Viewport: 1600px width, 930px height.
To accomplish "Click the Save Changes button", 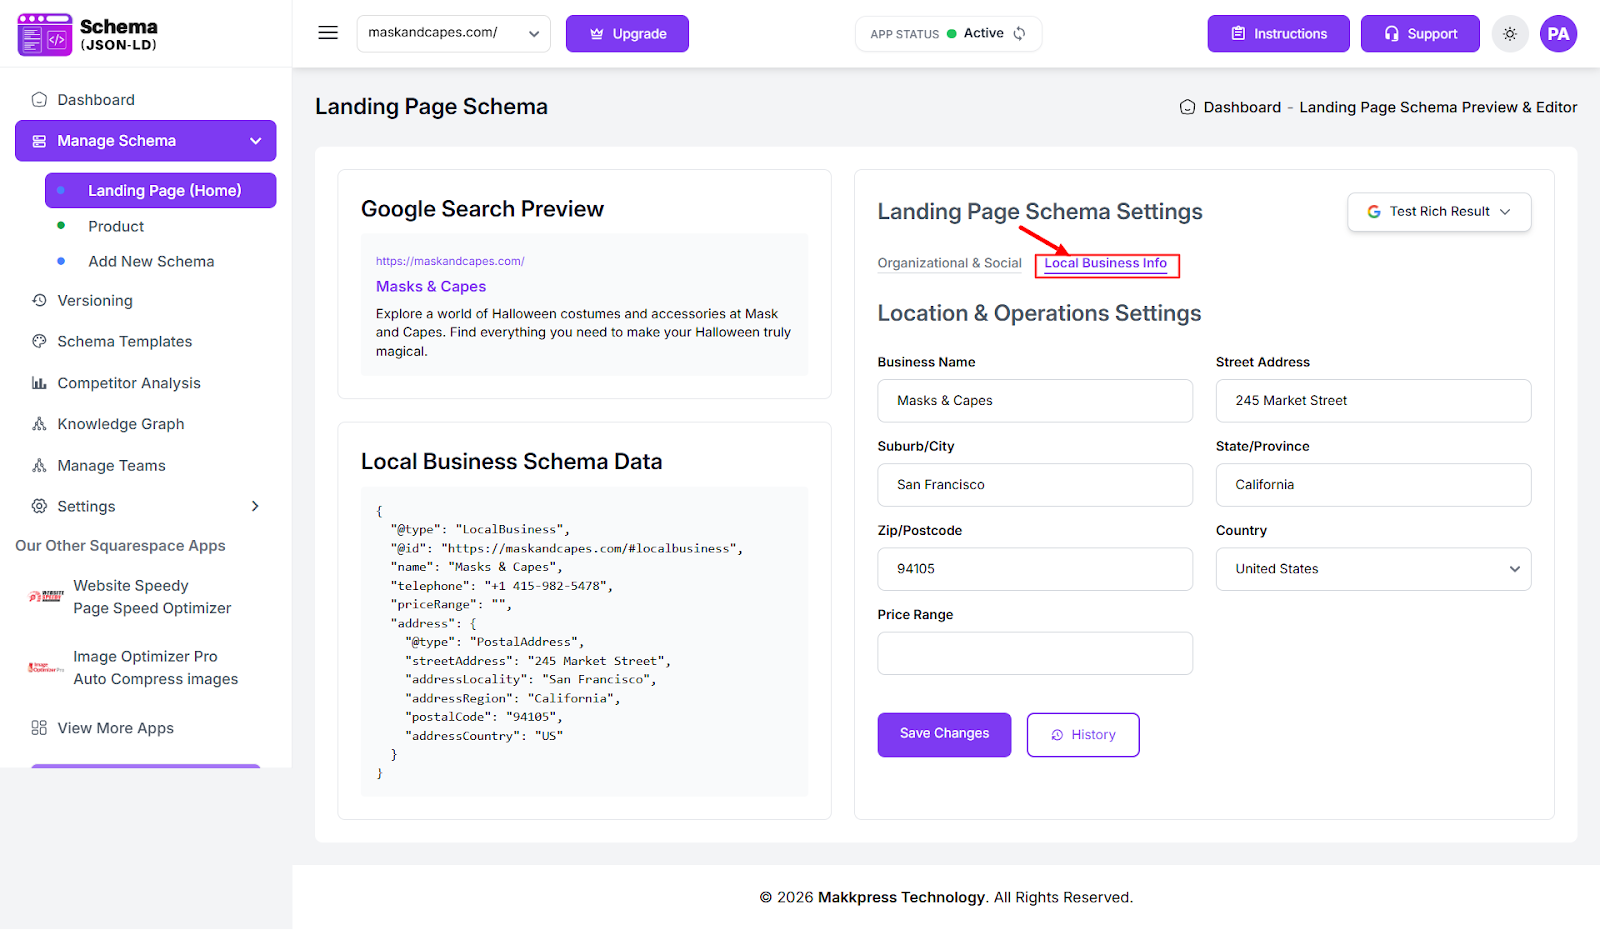I will [x=944, y=734].
